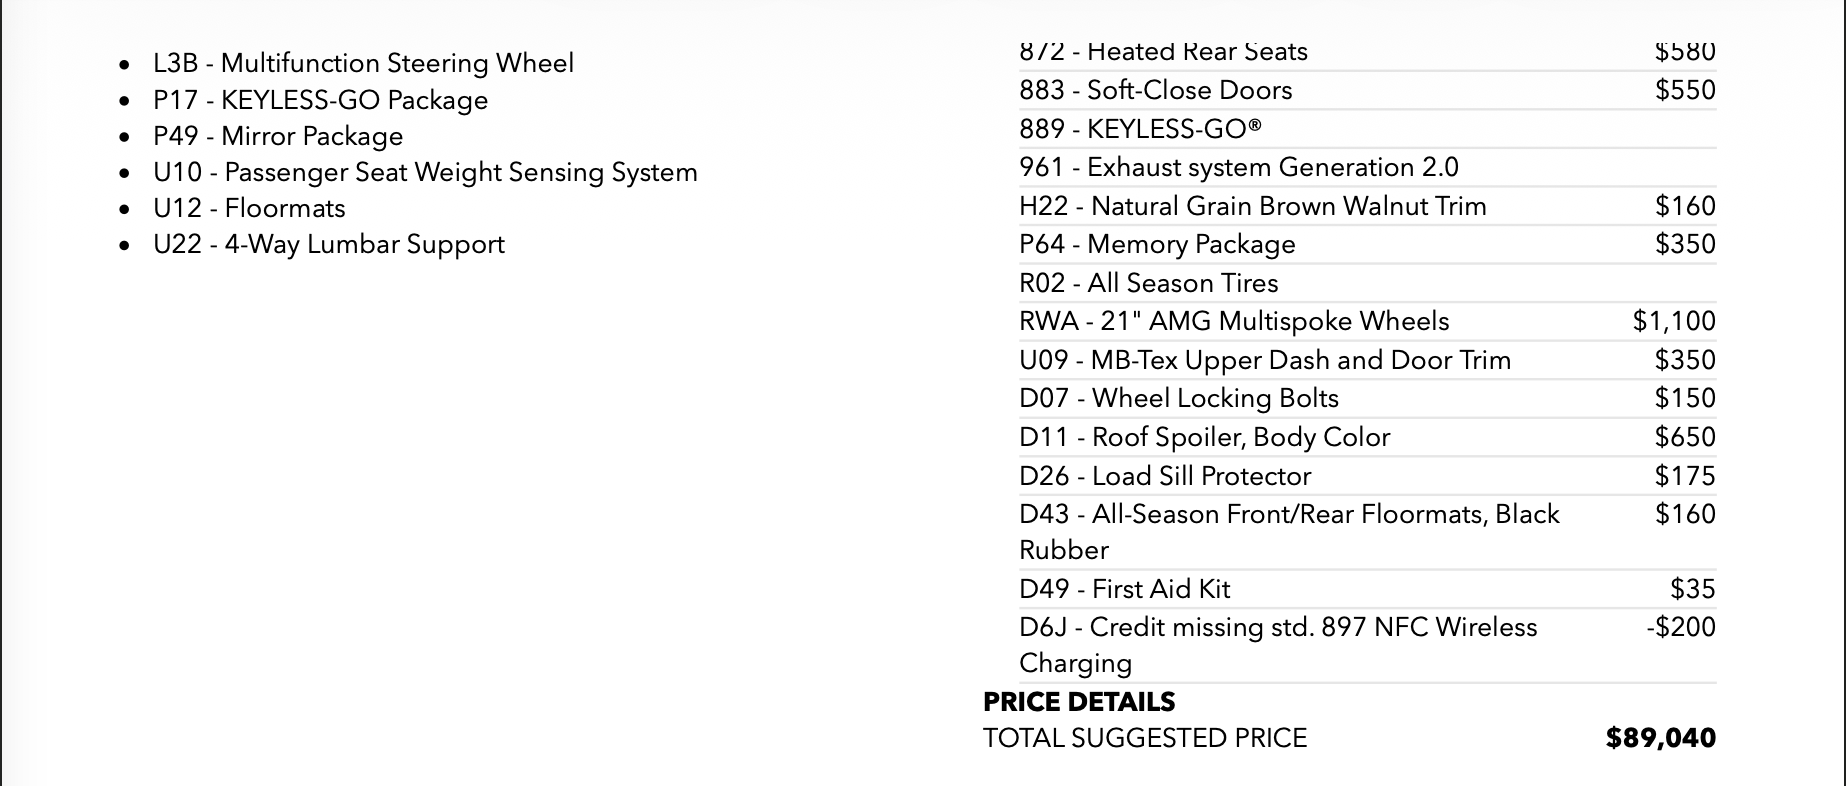Select H22 Natural Grain Brown Walnut Trim
1846x786 pixels.
pos(1367,206)
